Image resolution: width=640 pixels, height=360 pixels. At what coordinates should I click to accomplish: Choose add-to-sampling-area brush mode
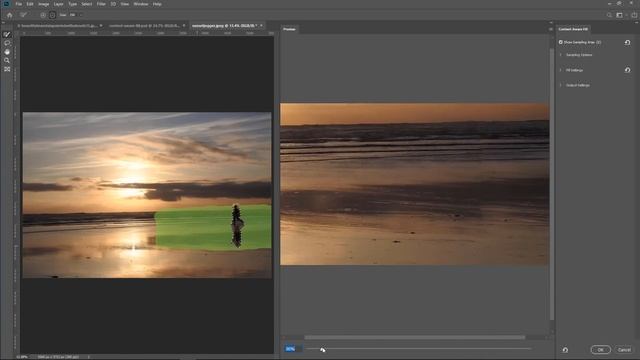[43, 15]
